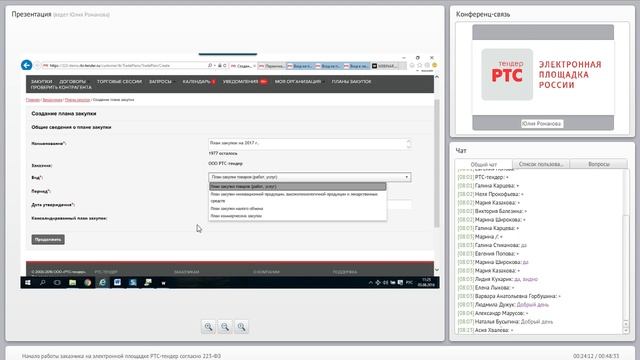
Task: Open Skype for Business taskbar icon
Action: click(133, 282)
